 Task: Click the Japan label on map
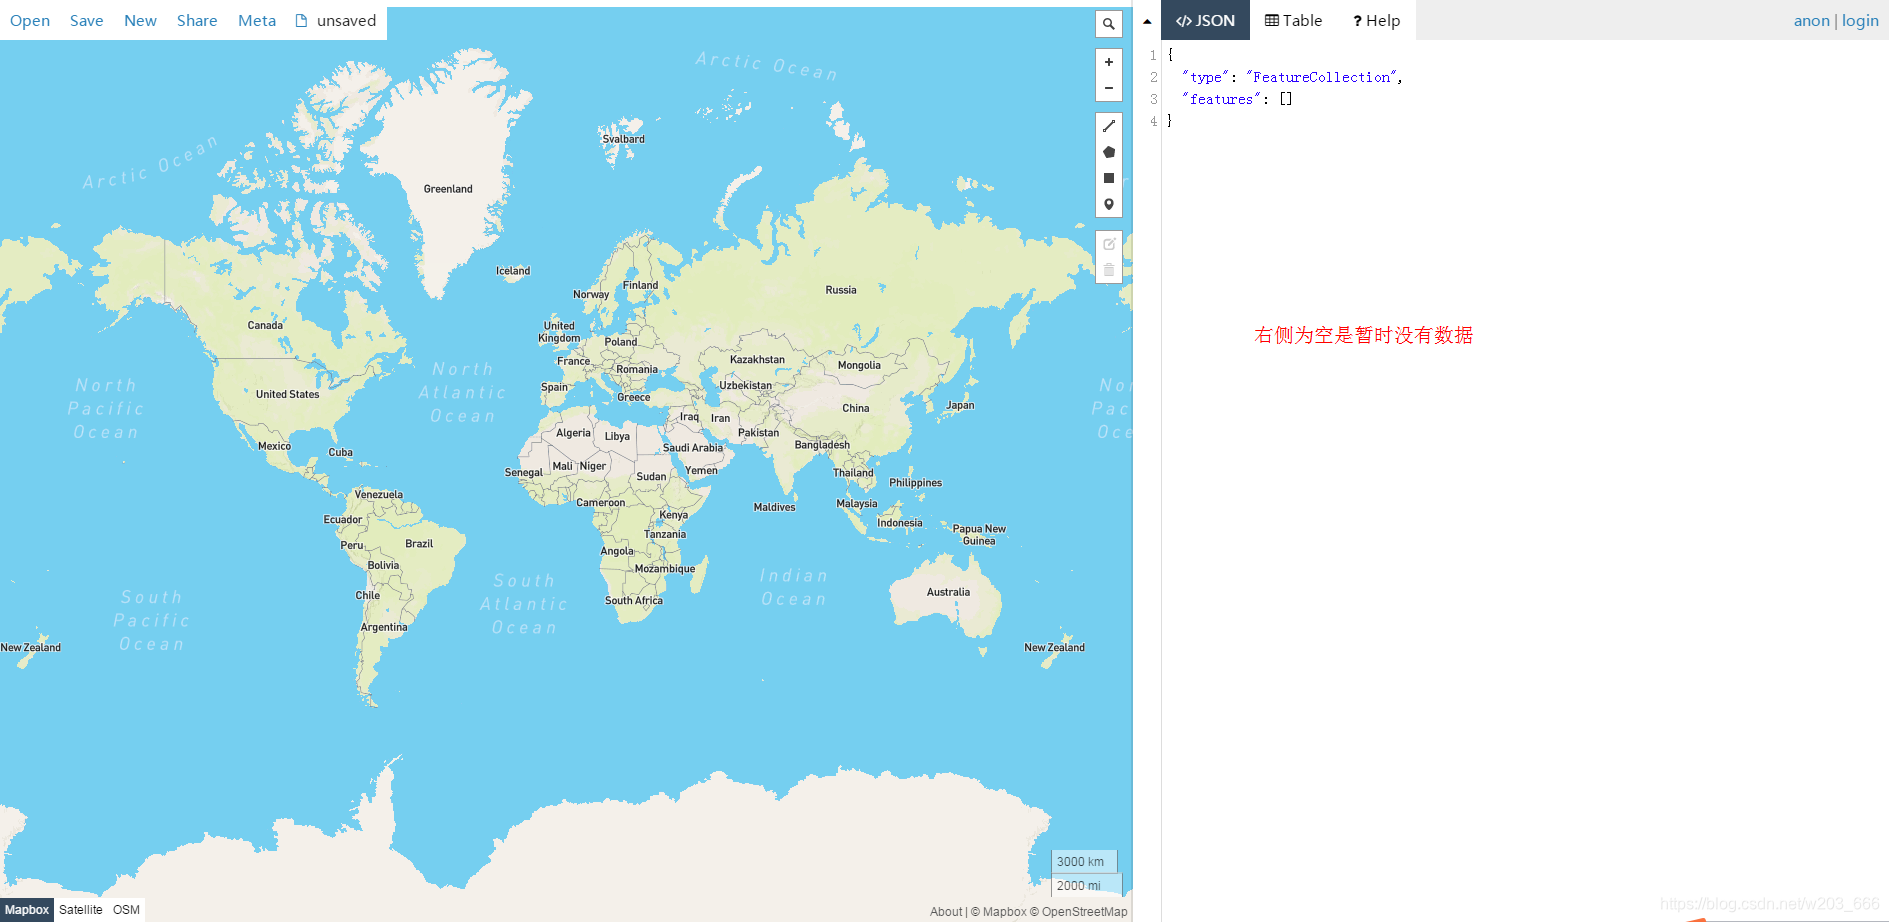[x=960, y=405]
